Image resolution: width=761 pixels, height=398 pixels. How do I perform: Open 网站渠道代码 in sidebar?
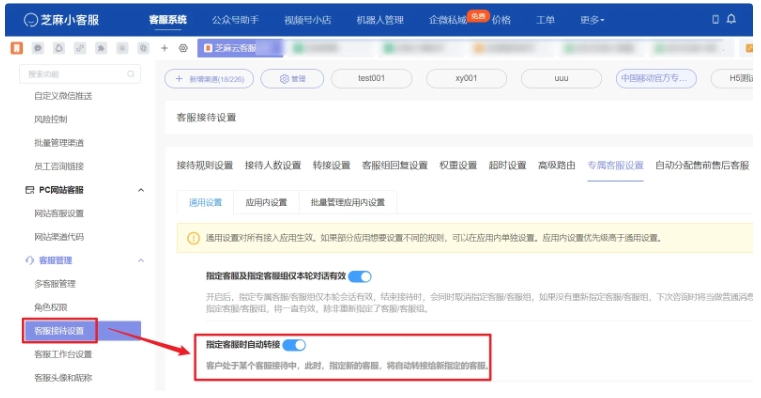[x=59, y=237]
